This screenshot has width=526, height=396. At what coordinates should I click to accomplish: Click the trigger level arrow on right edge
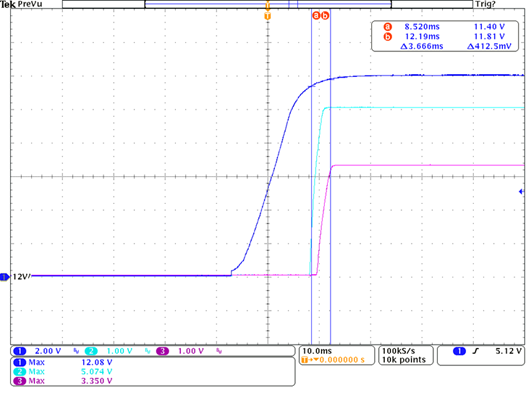[x=521, y=192]
